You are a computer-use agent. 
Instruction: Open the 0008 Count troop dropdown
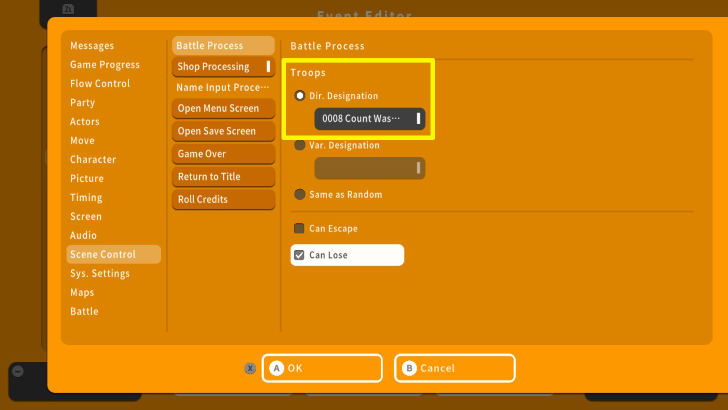click(x=370, y=119)
